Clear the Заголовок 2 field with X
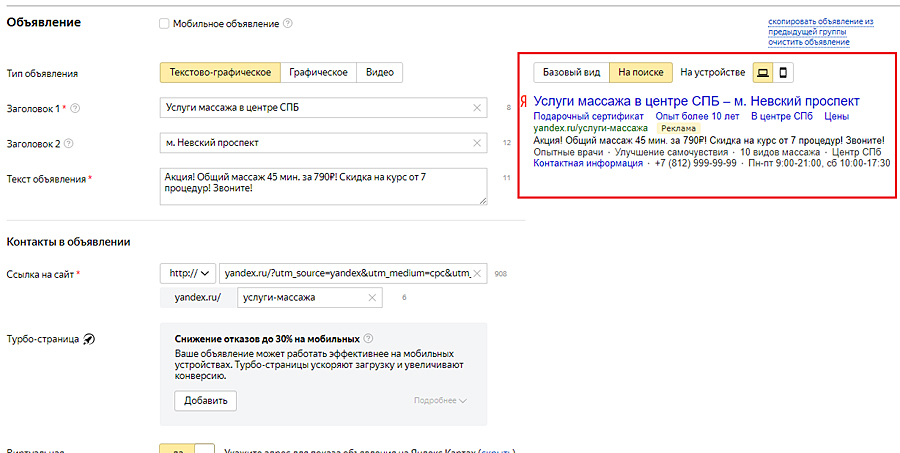This screenshot has height=453, width=900. [476, 143]
